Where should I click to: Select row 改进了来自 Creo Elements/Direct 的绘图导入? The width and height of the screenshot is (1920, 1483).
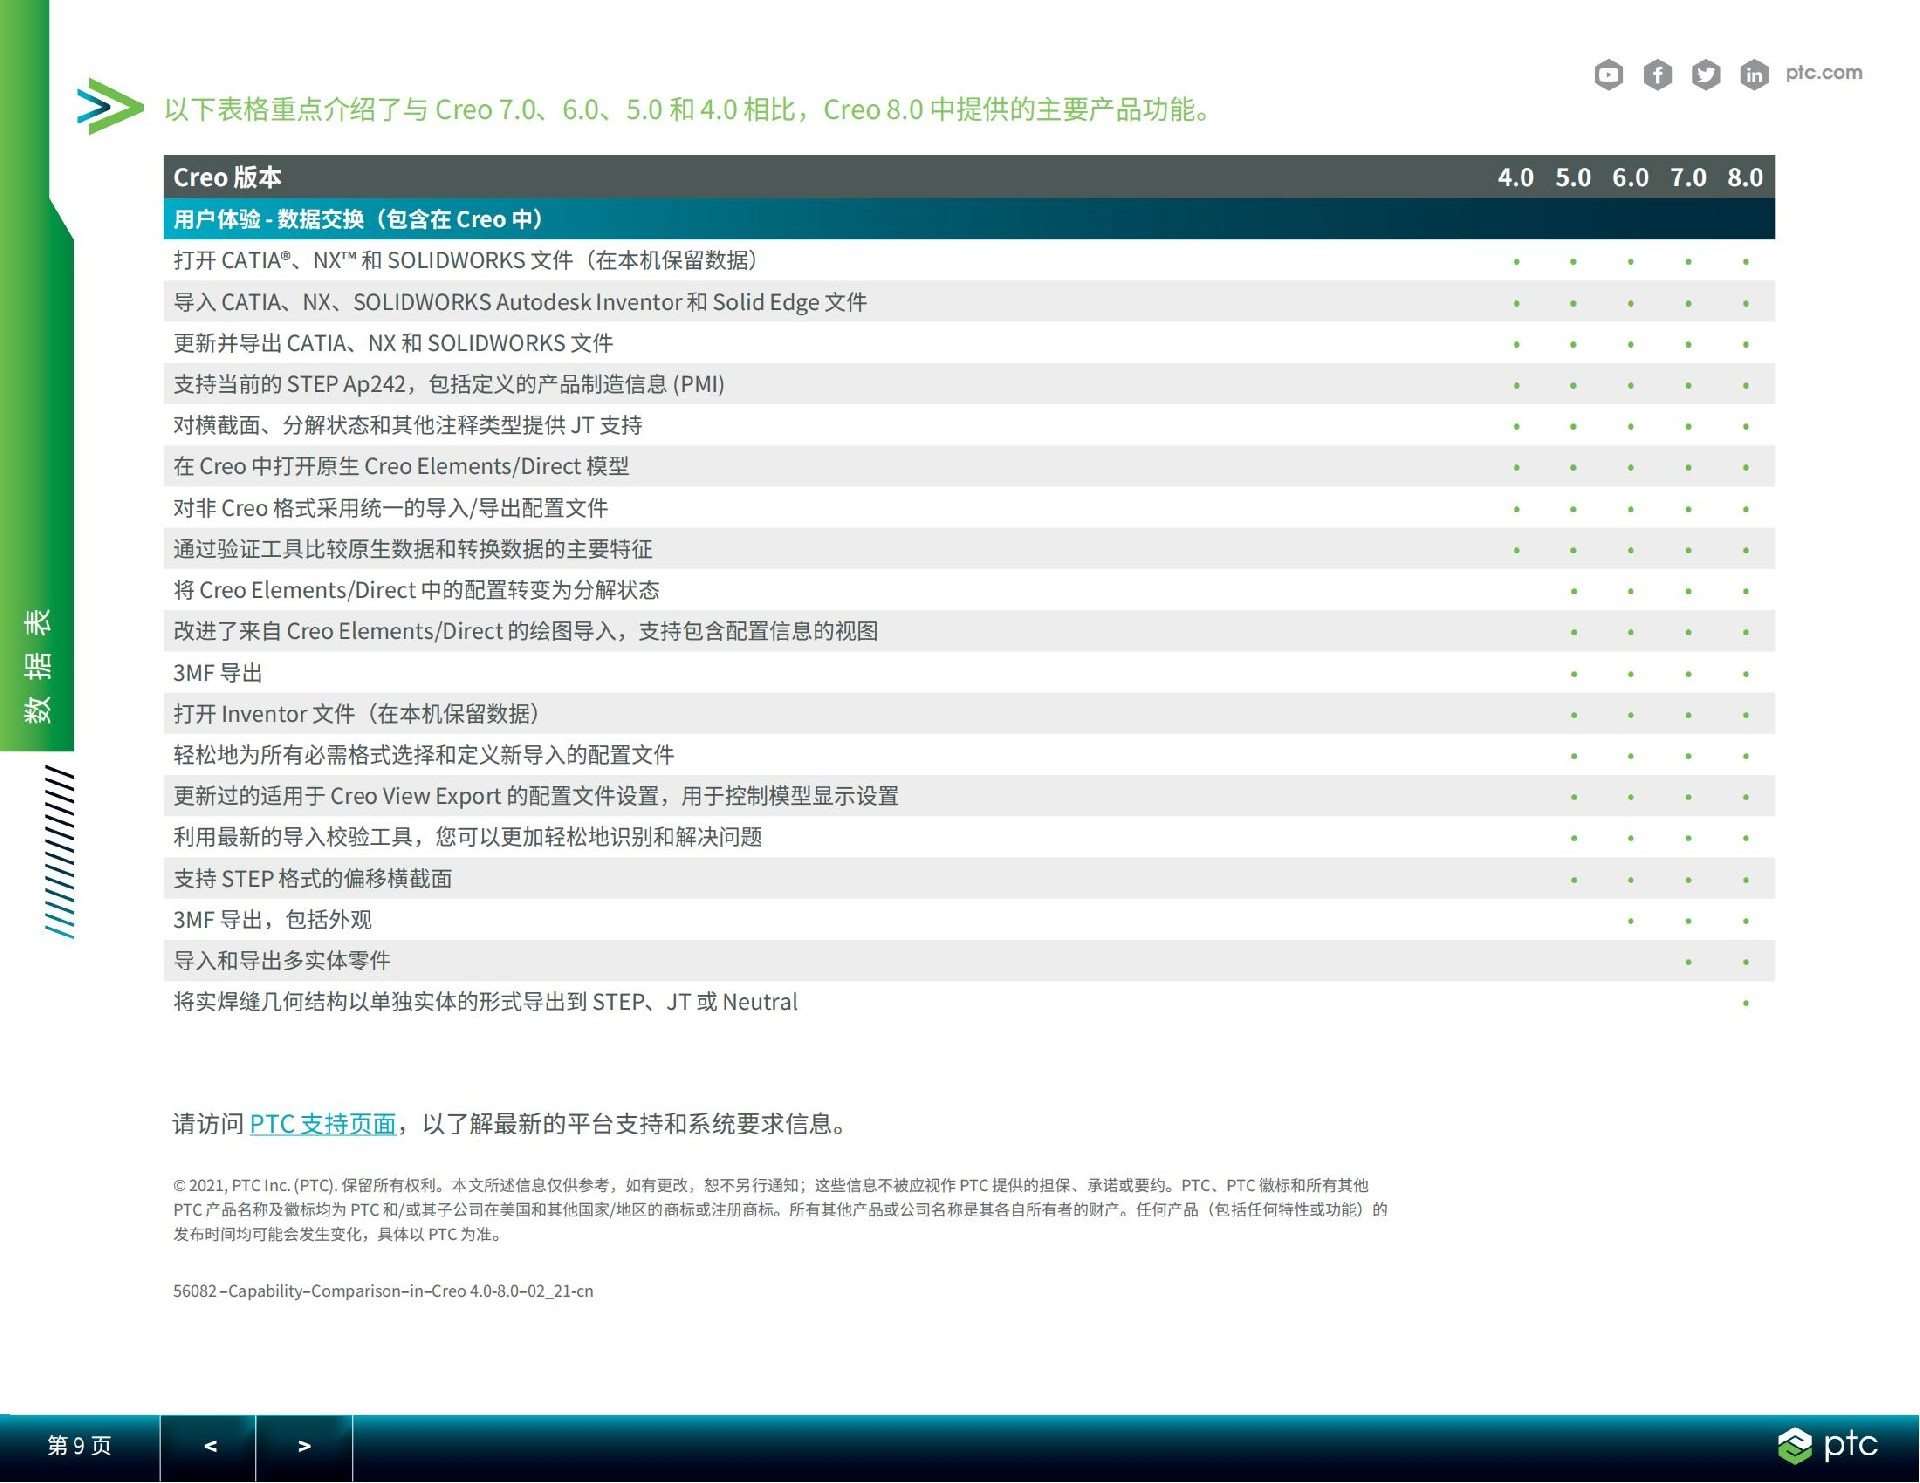pyautogui.click(x=969, y=631)
